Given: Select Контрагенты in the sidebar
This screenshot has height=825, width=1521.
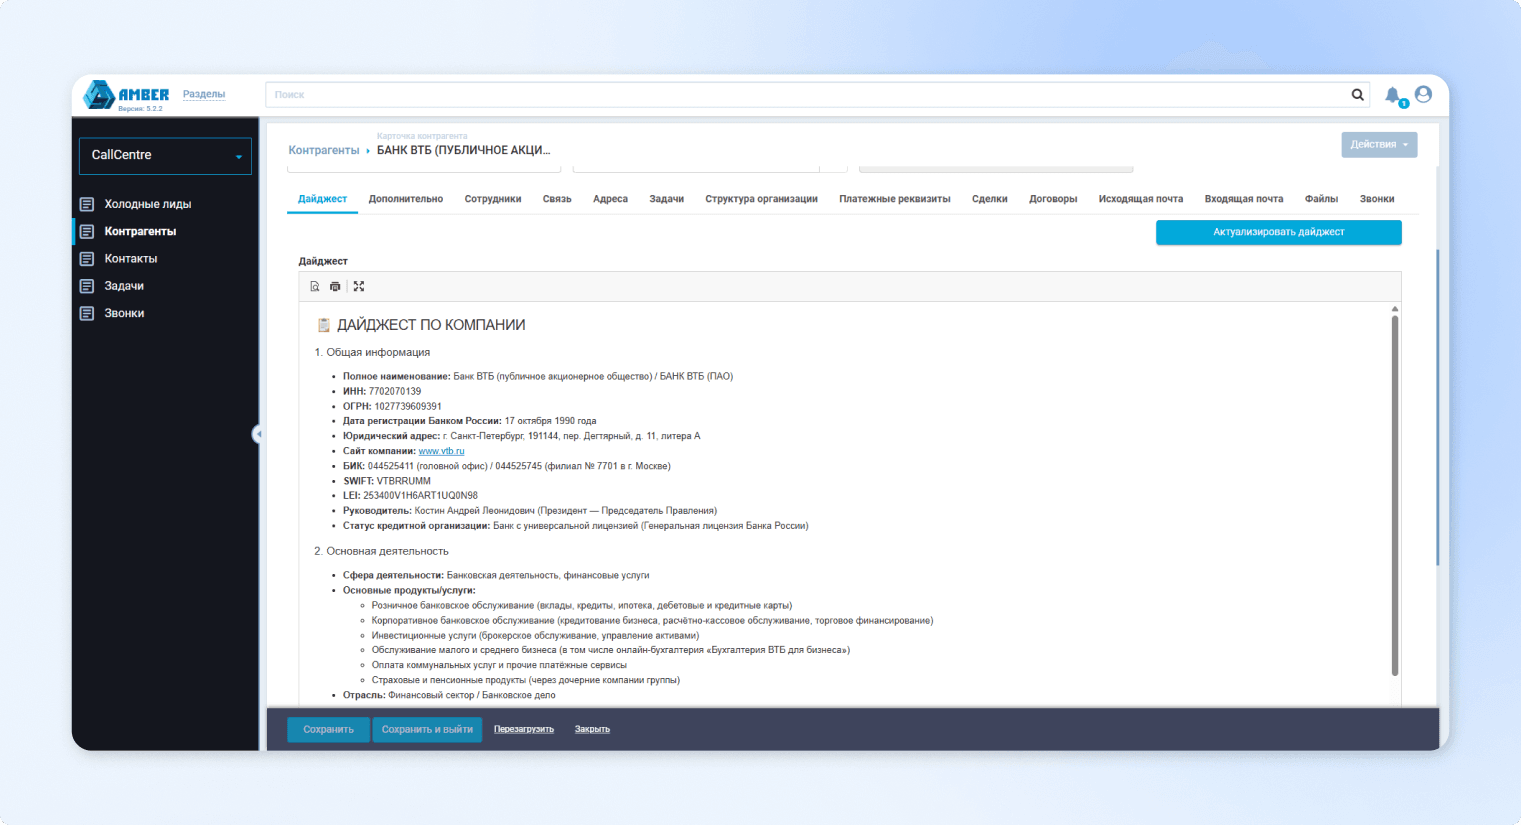Looking at the screenshot, I should pyautogui.click(x=140, y=231).
